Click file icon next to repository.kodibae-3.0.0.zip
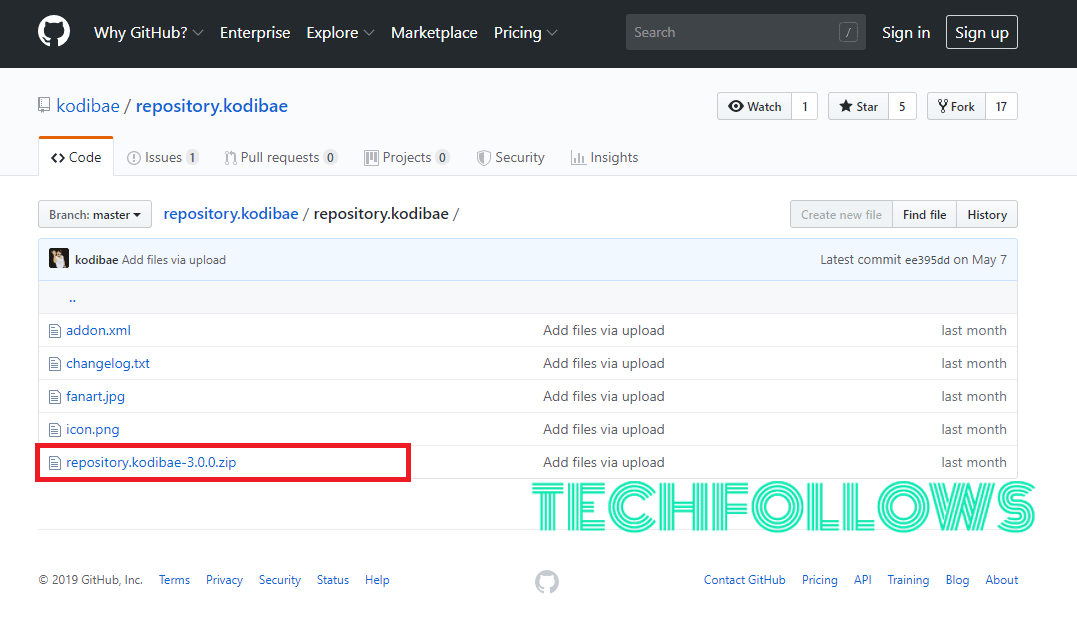 coord(55,463)
